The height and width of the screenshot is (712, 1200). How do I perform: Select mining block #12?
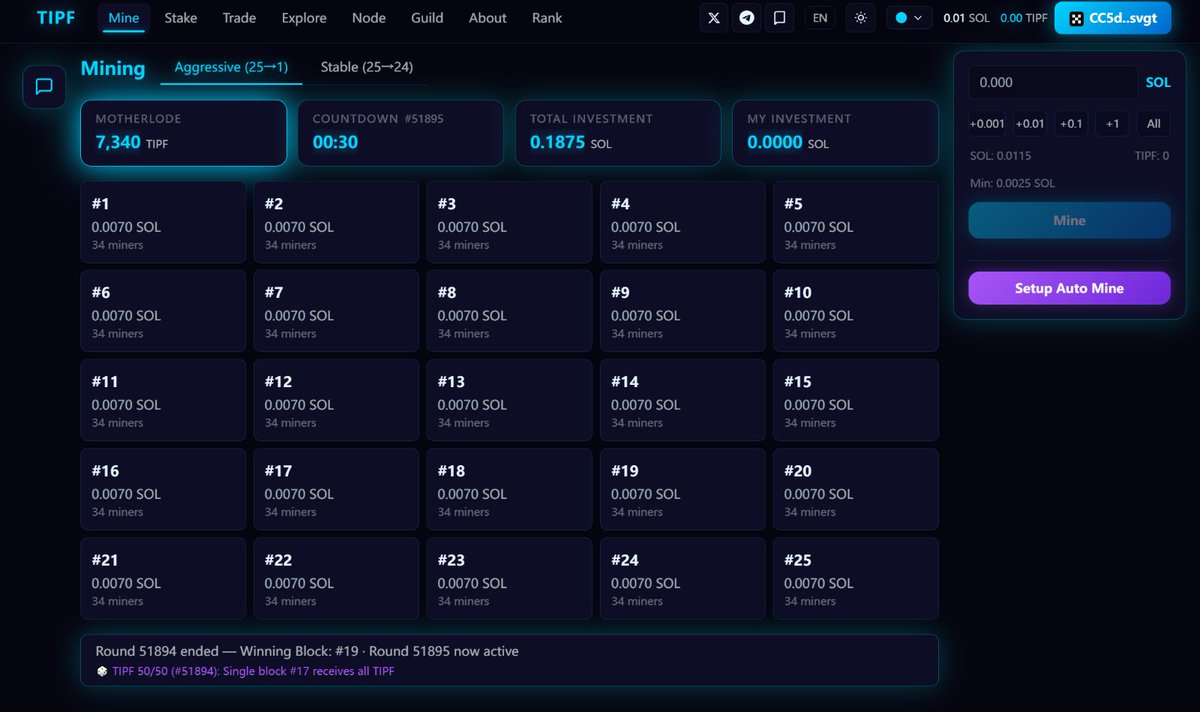pos(336,400)
